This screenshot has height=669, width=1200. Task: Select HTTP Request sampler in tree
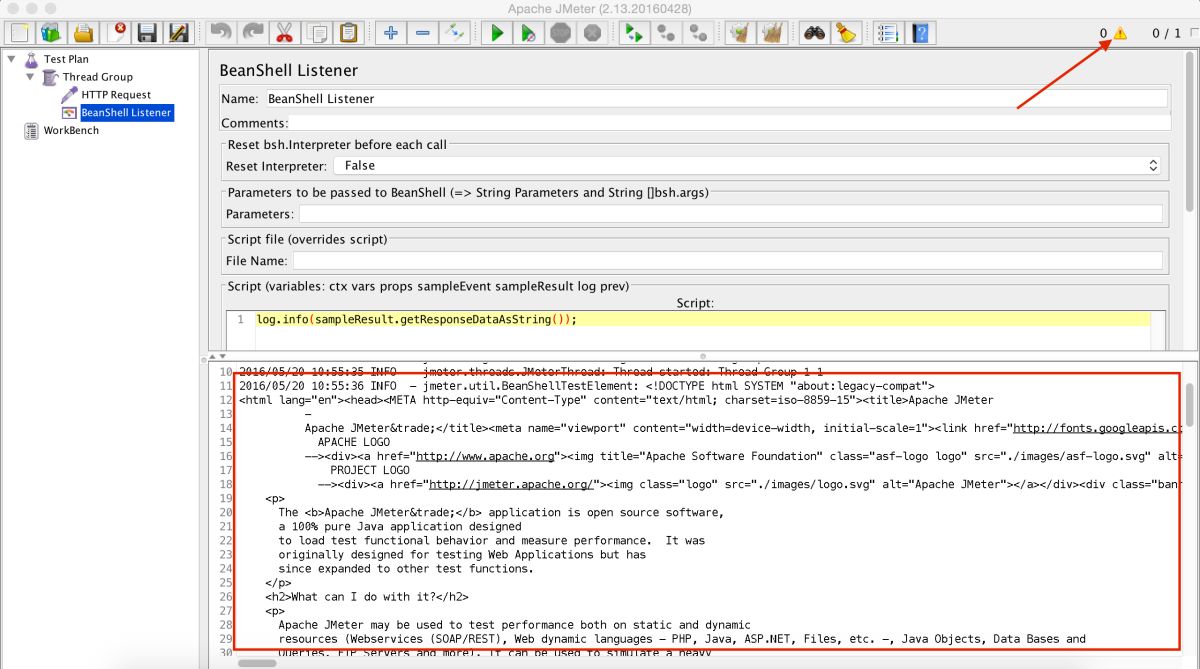(116, 95)
